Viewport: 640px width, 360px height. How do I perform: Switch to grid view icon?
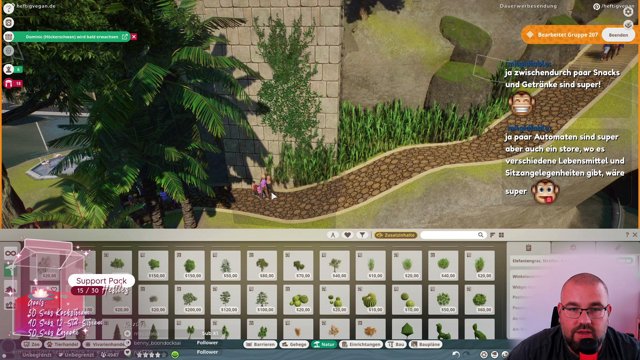tap(502, 235)
